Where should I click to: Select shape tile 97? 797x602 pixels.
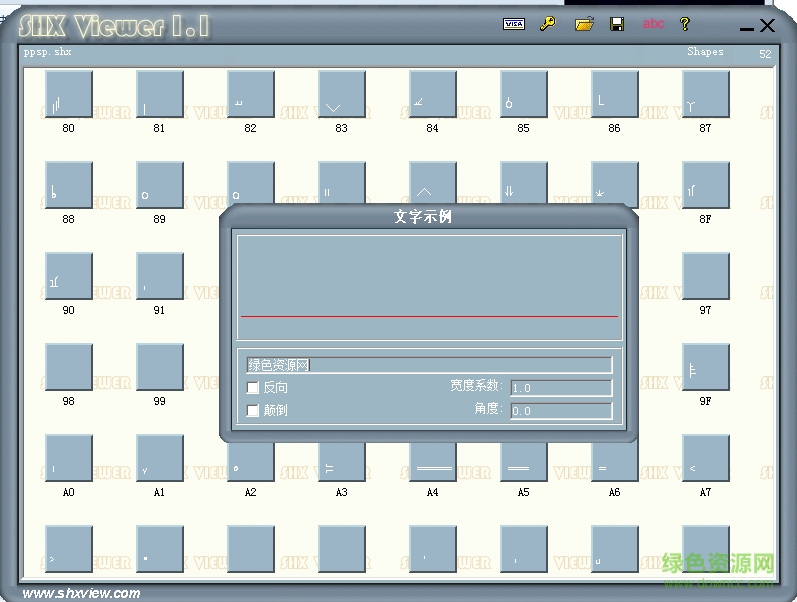click(706, 276)
